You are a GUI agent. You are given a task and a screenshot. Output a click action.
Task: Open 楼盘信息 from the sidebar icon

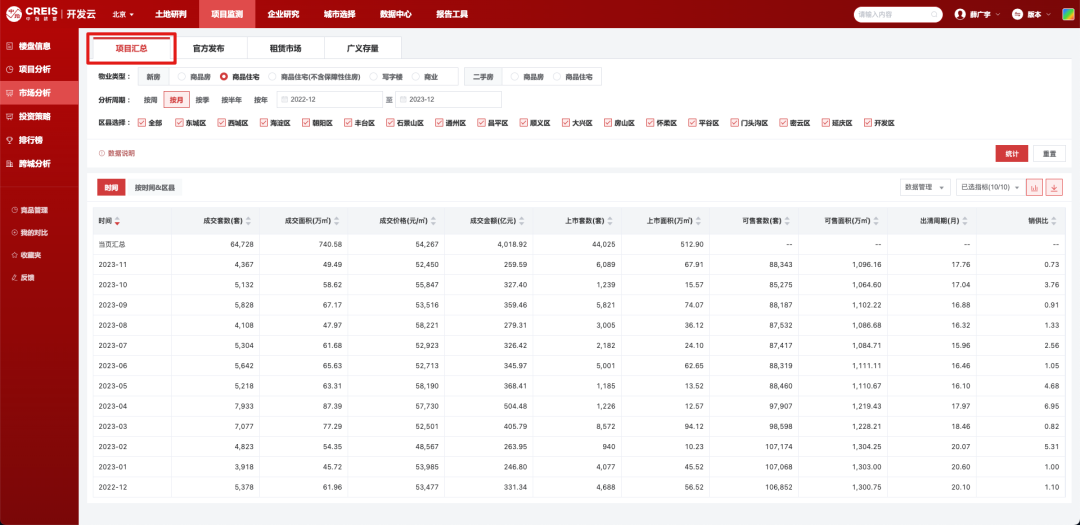click(10, 46)
